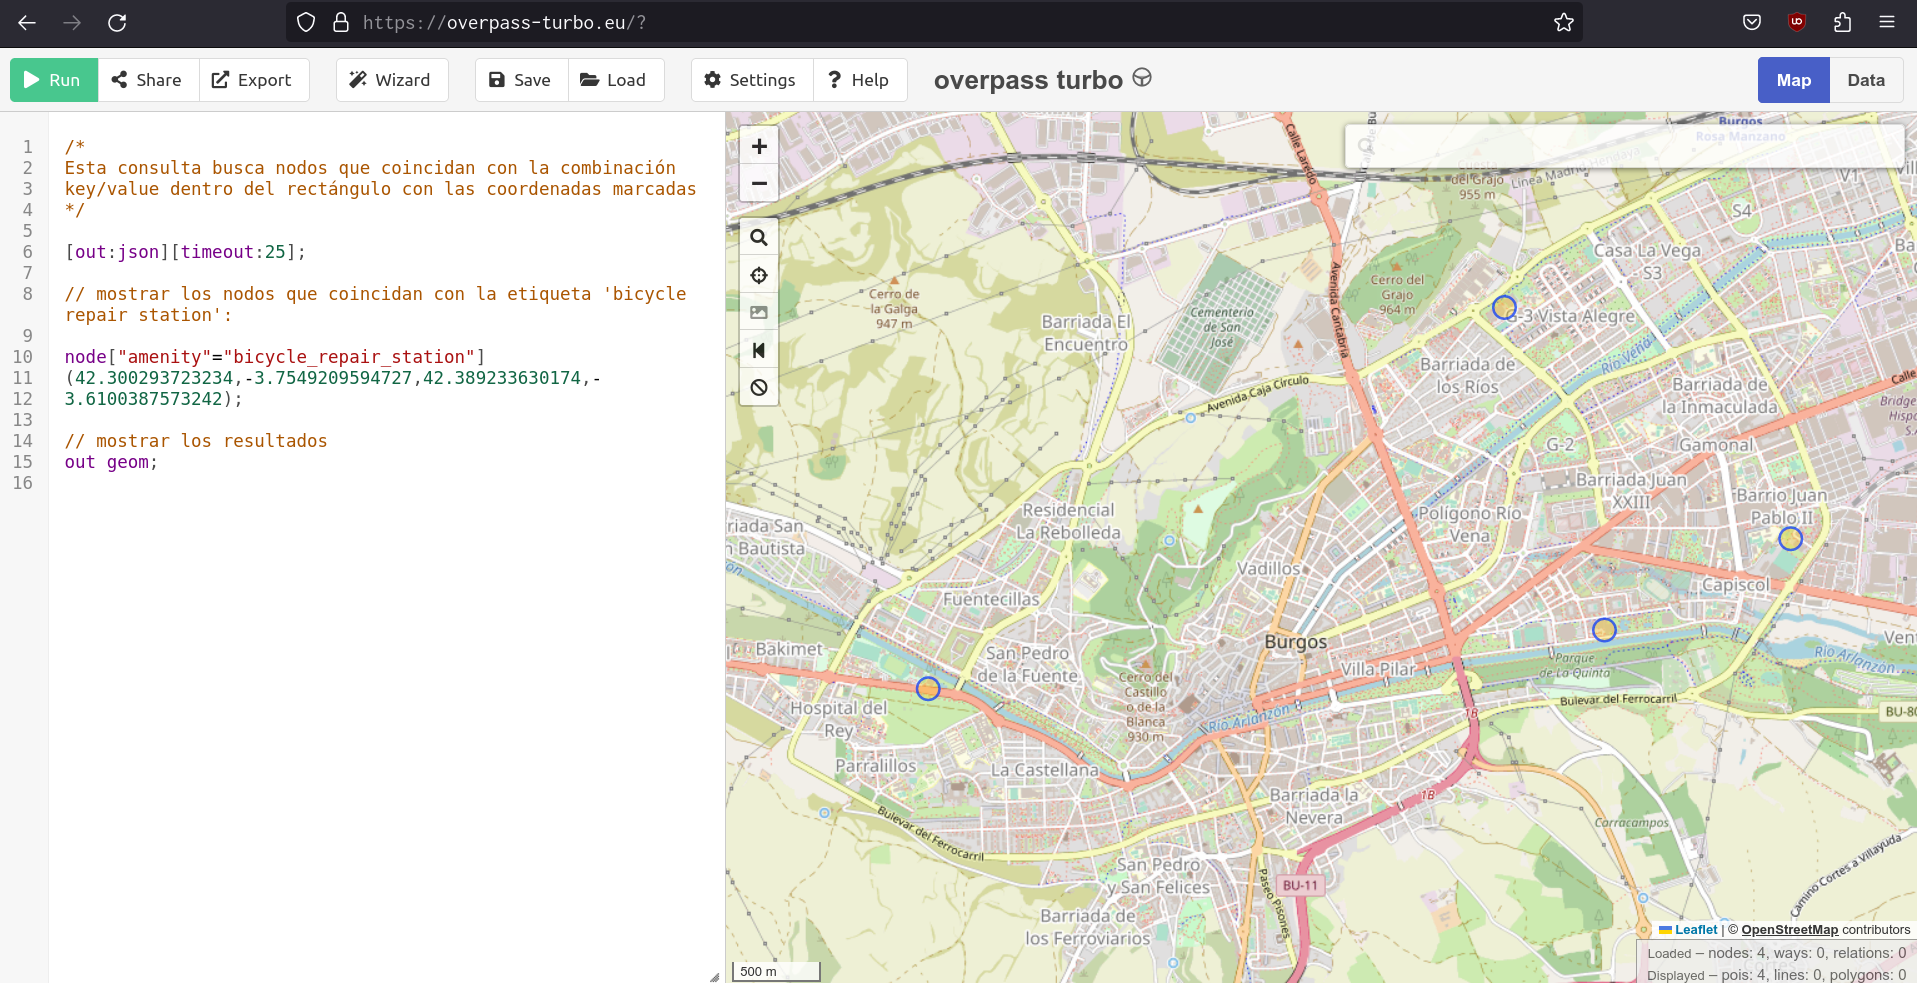Launch the query Wizard

click(x=392, y=80)
